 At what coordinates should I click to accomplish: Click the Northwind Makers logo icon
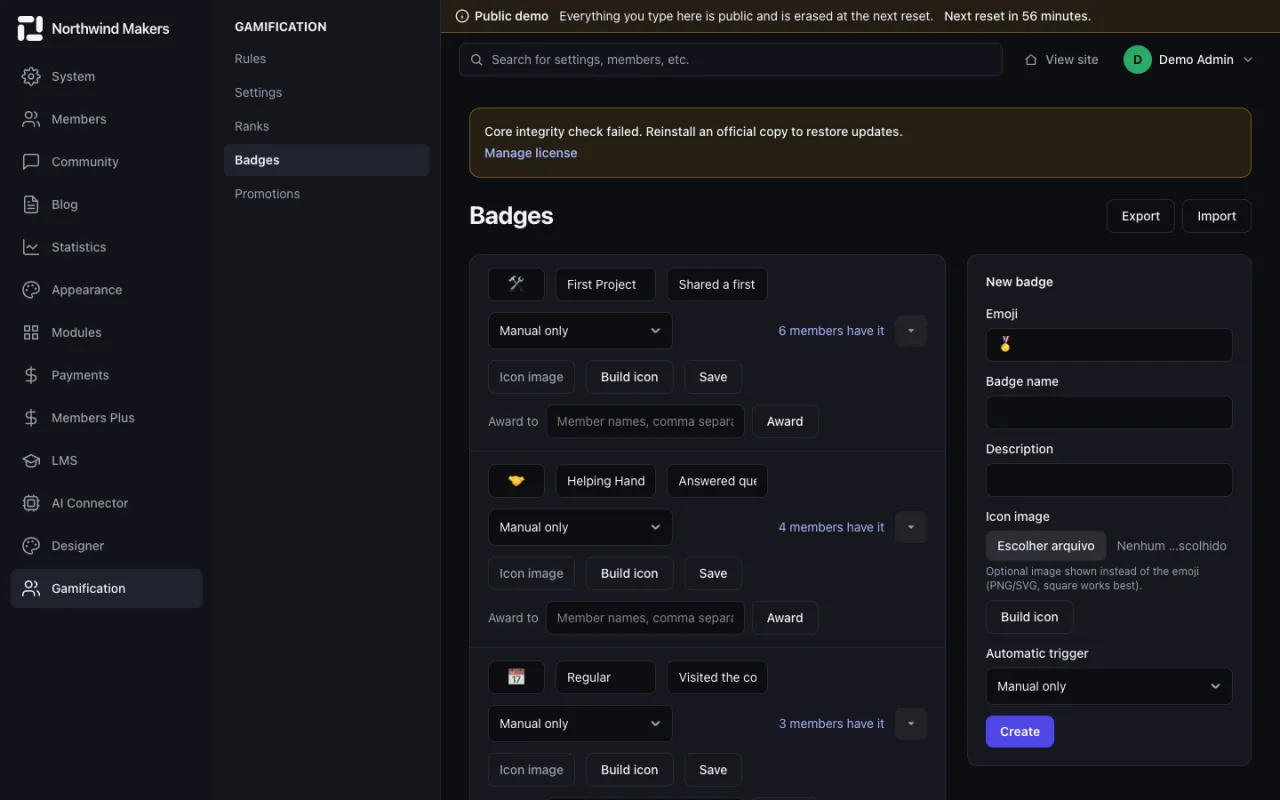coord(30,29)
